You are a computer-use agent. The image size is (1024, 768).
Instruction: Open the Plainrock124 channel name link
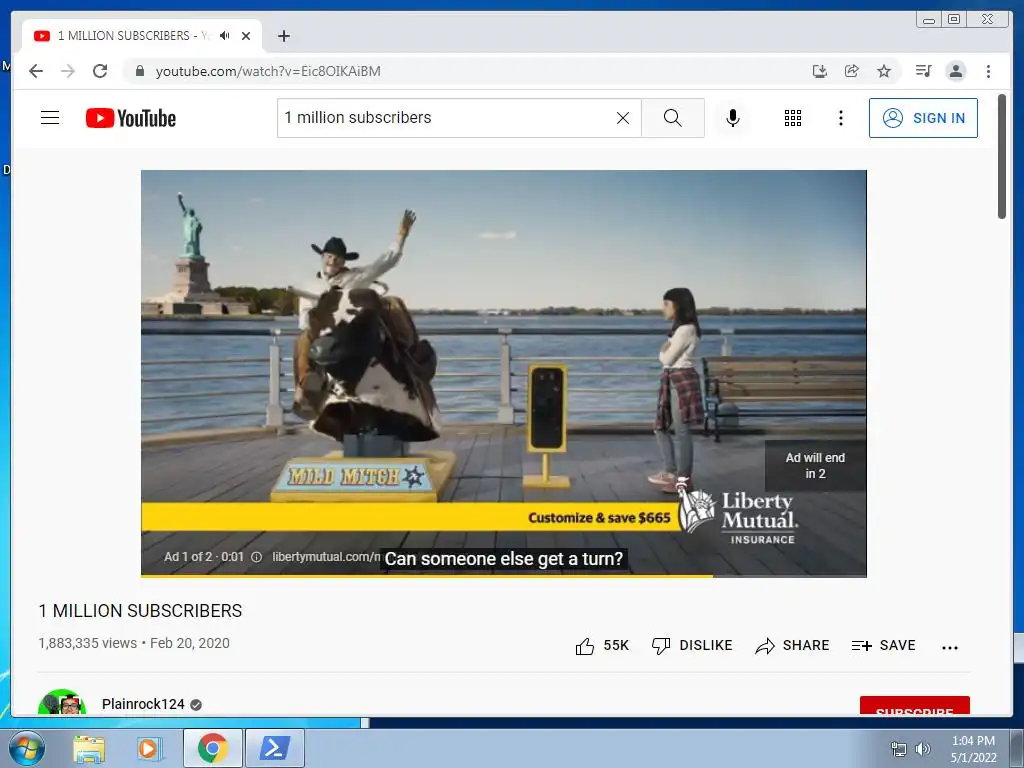tap(143, 704)
